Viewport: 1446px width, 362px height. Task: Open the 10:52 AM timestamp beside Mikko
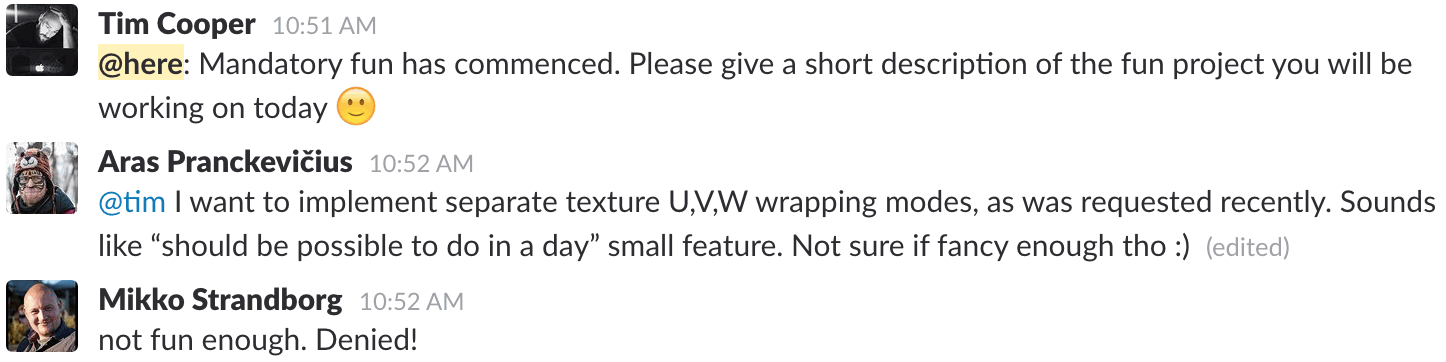pos(411,301)
